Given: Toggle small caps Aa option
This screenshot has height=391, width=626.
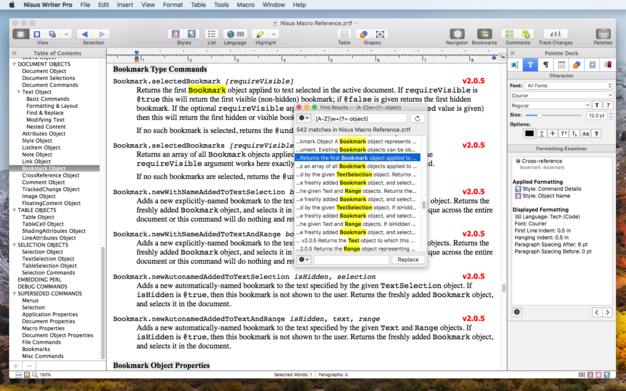Looking at the screenshot, I should pyautogui.click(x=585, y=133).
